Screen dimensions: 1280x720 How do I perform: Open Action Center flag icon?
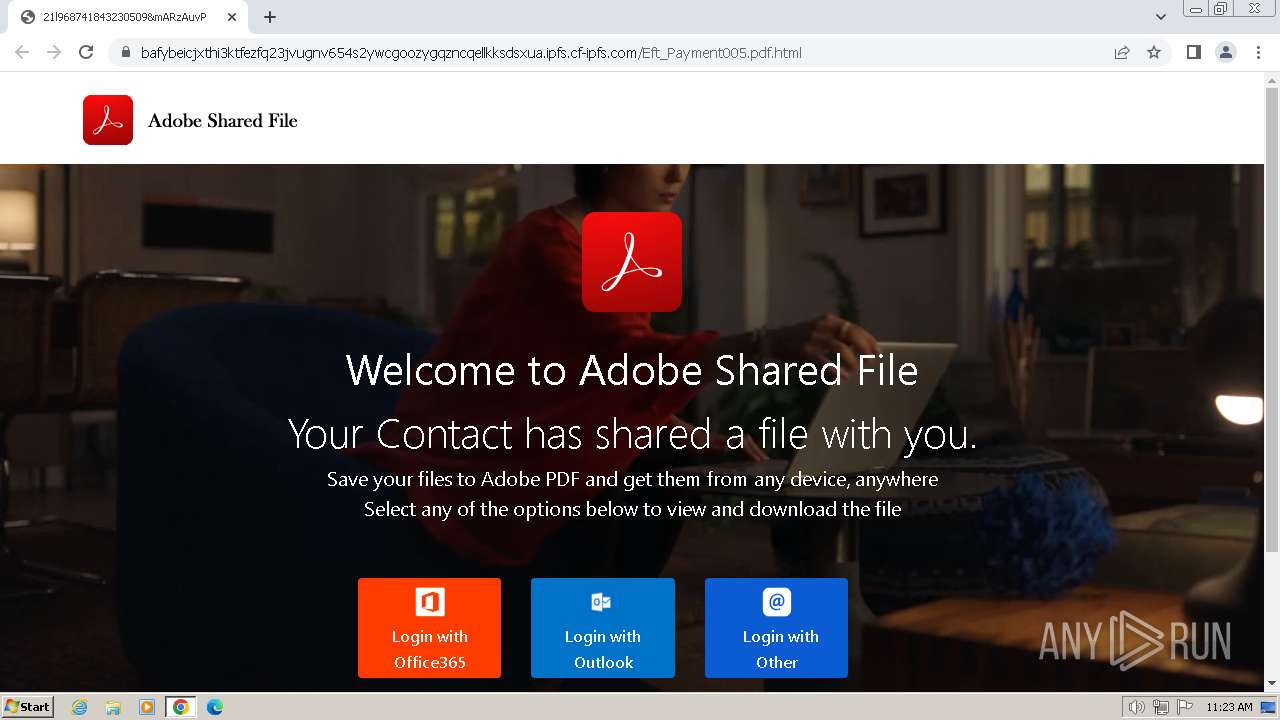click(x=1185, y=707)
